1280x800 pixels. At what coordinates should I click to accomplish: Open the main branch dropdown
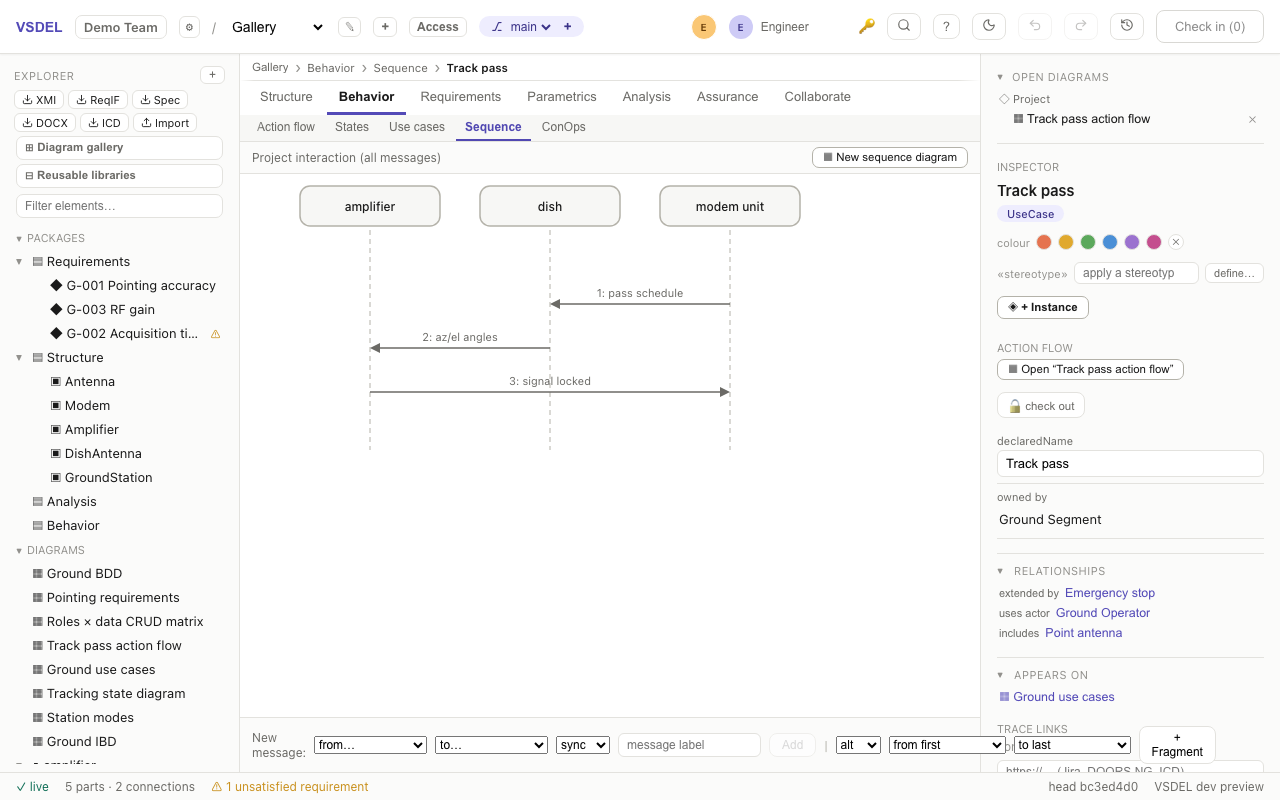[x=530, y=27]
